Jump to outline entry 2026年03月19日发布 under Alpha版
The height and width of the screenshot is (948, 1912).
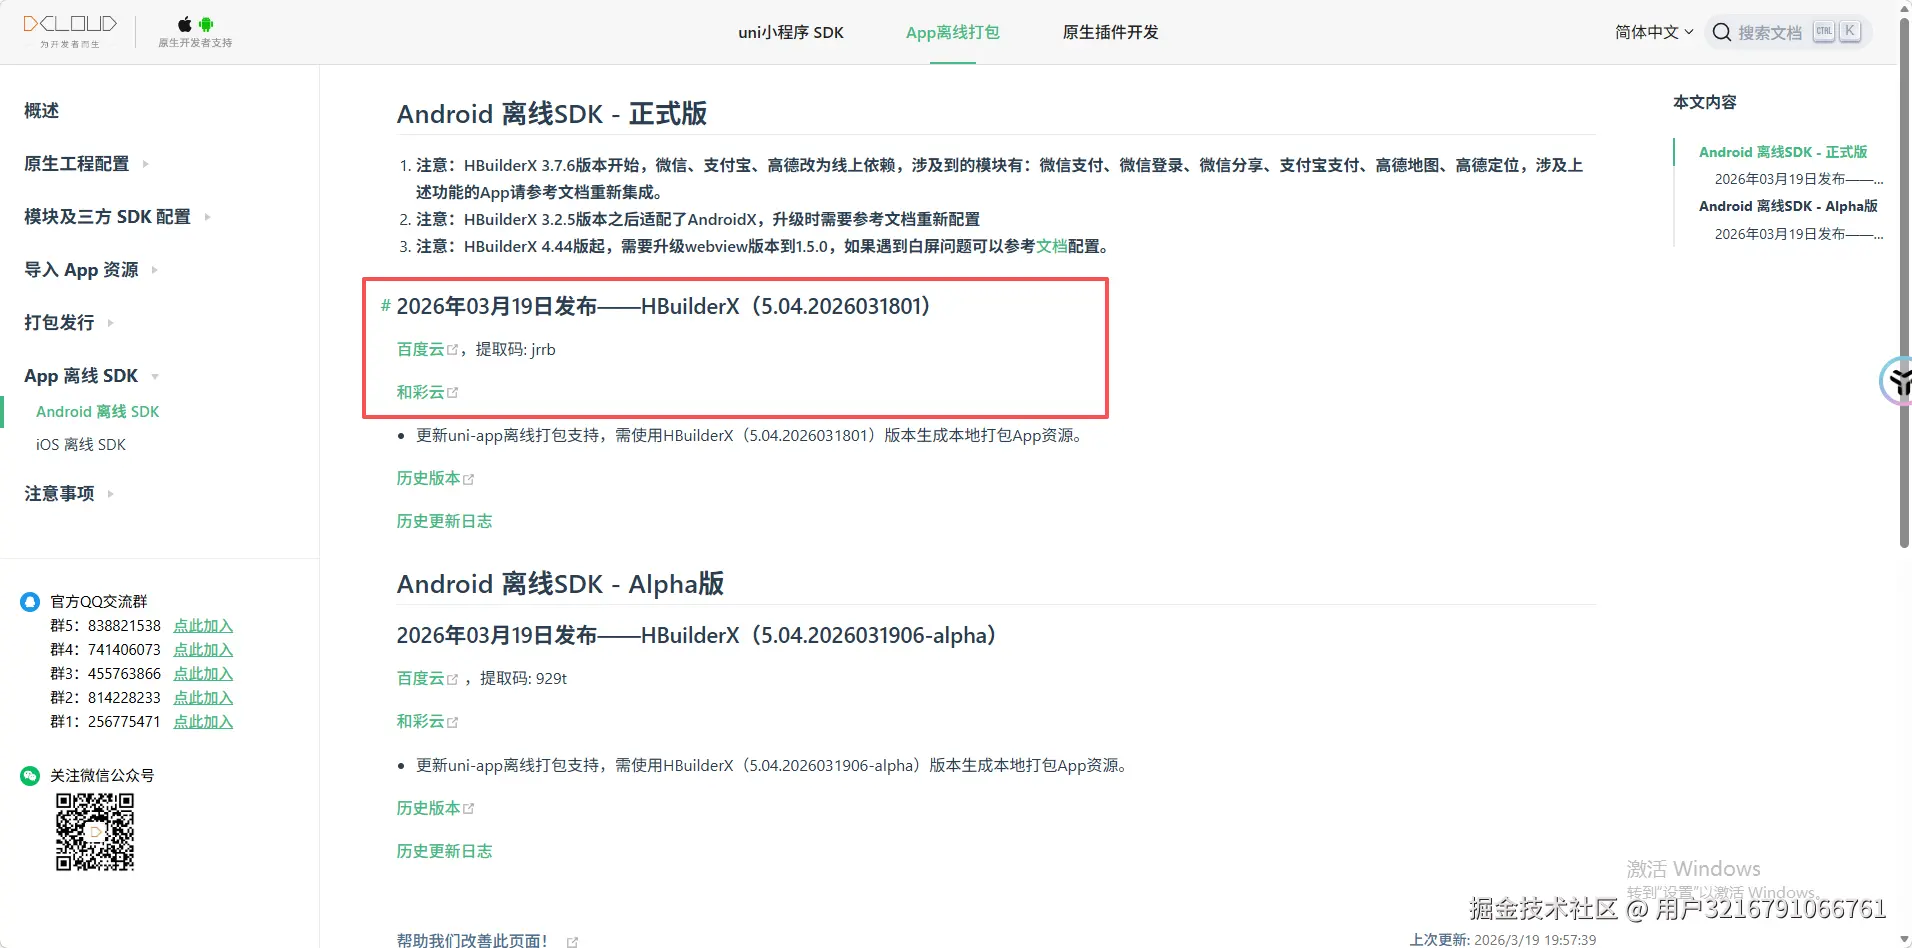pos(1799,234)
